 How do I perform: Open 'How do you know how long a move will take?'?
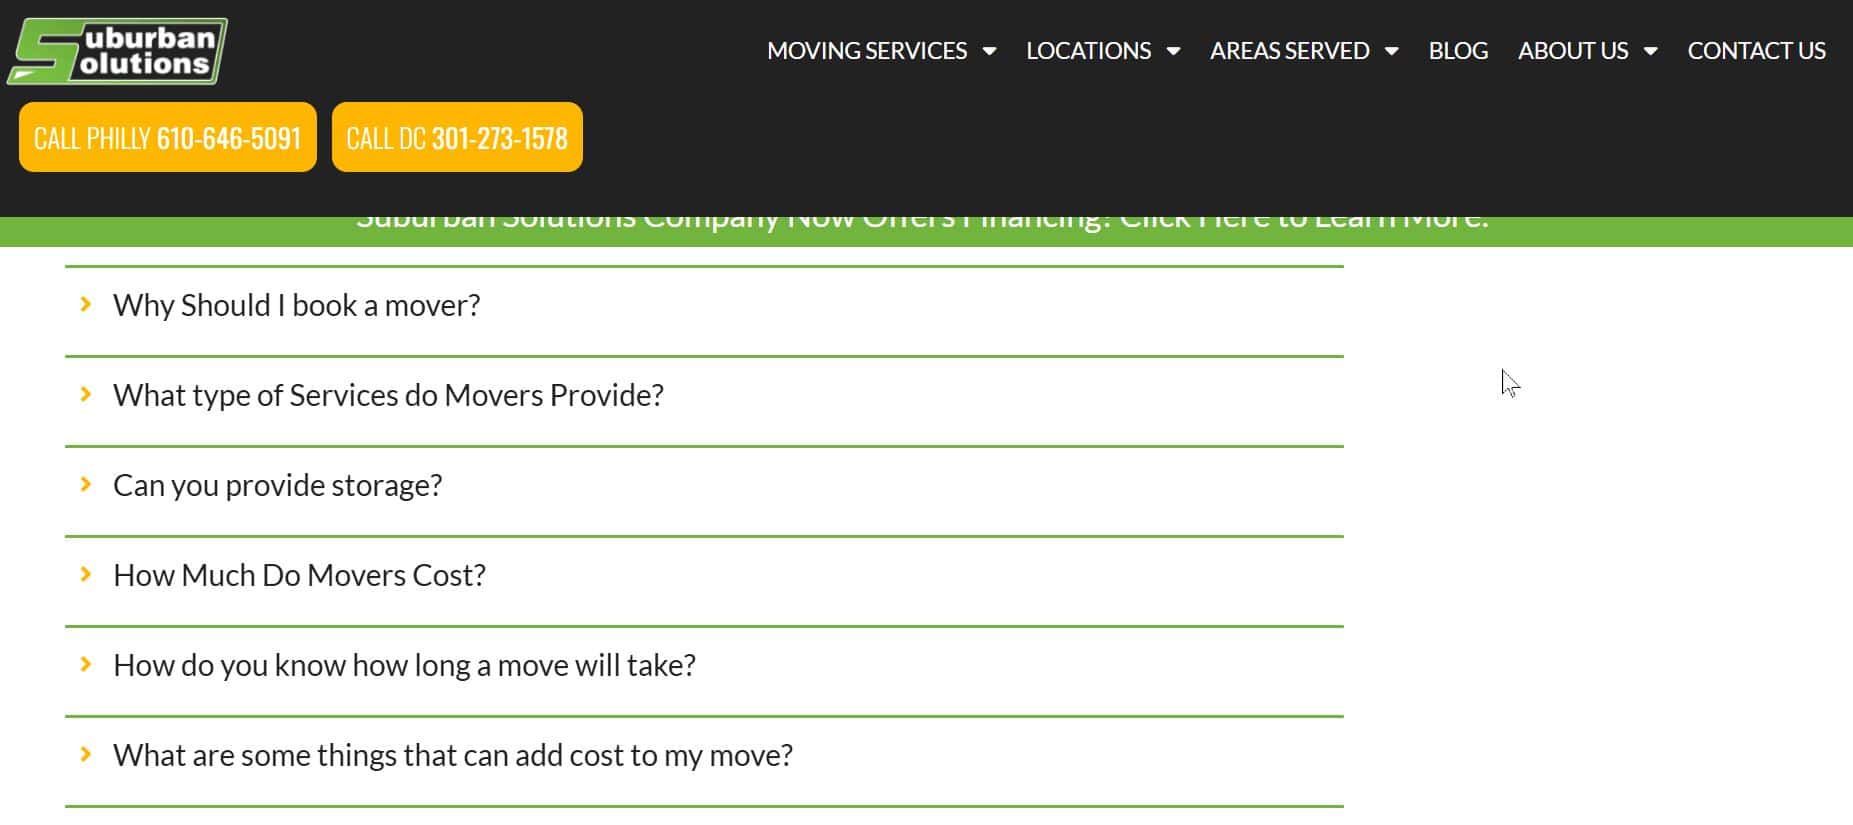coord(404,665)
